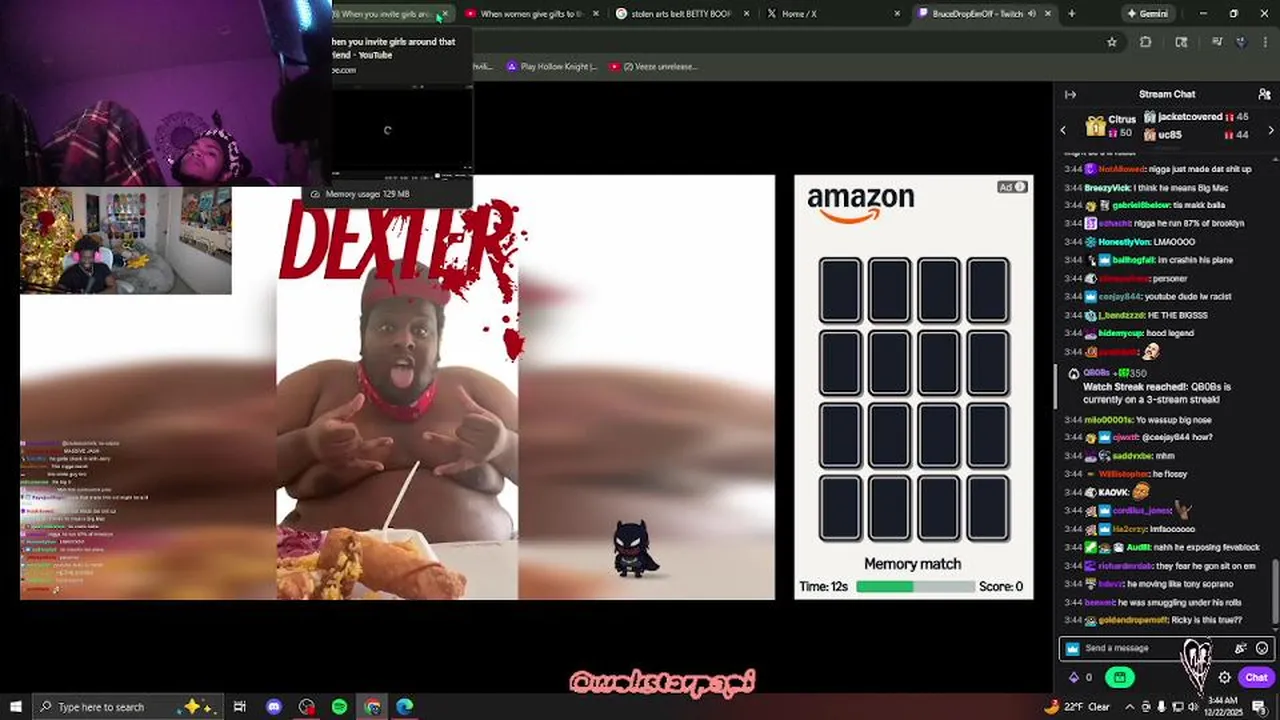Click the 'Type here to search' taskbar box

coord(126,706)
